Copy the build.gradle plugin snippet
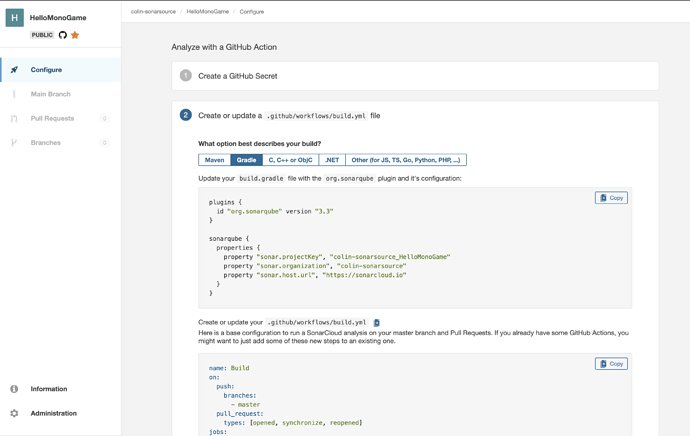Screen dimensions: 690x436 click(611, 198)
